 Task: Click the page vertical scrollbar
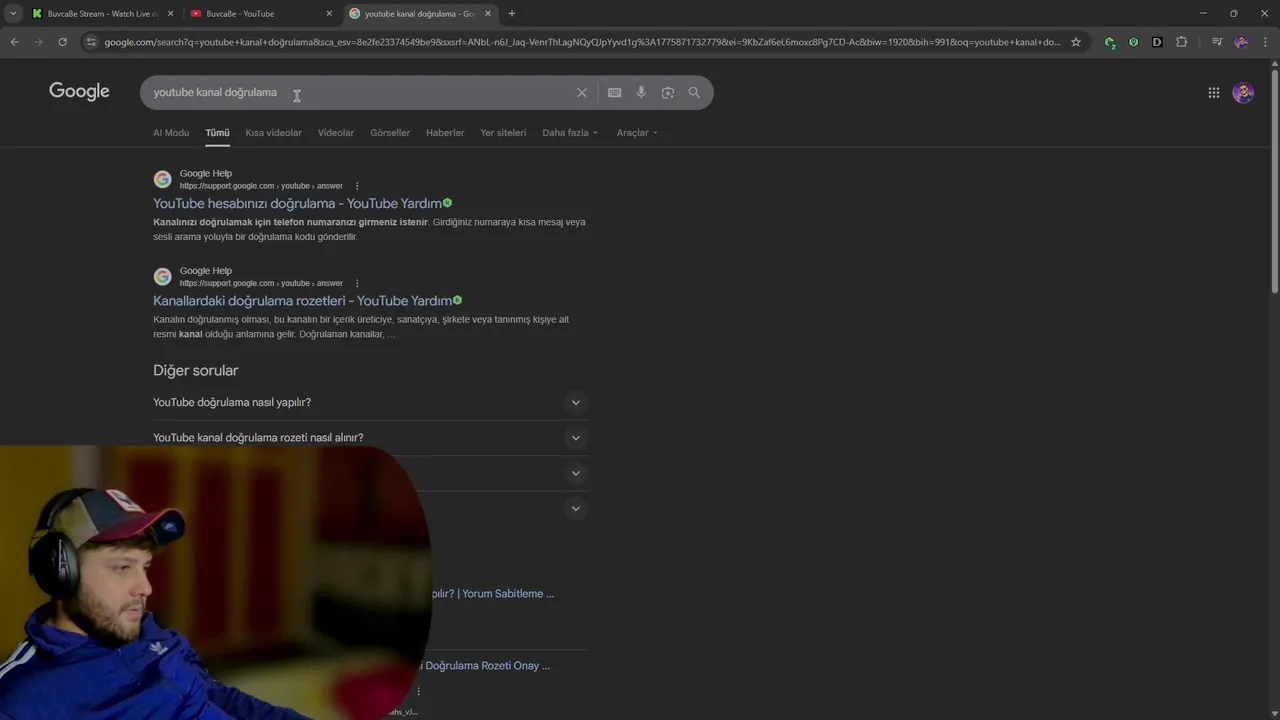1274,180
